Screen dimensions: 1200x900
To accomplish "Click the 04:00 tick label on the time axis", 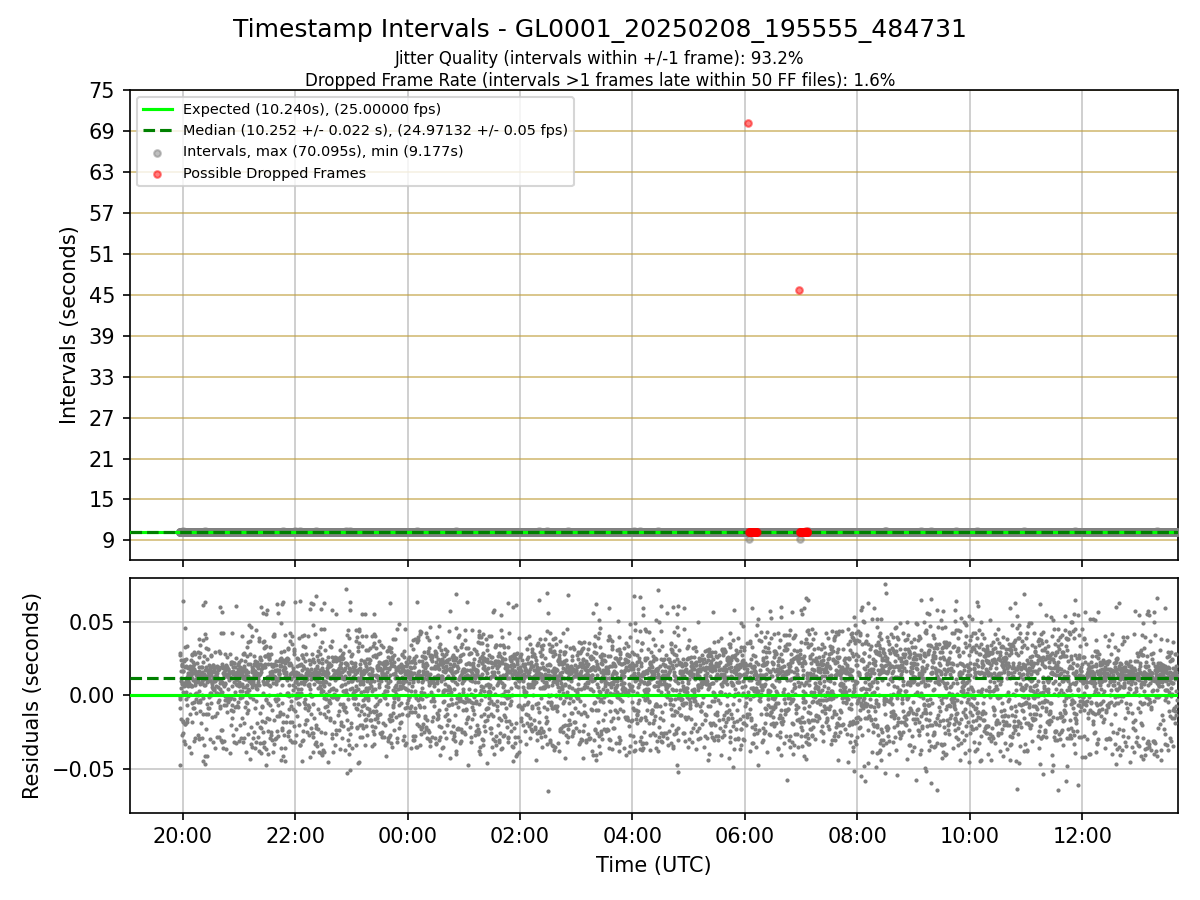I will (632, 835).
